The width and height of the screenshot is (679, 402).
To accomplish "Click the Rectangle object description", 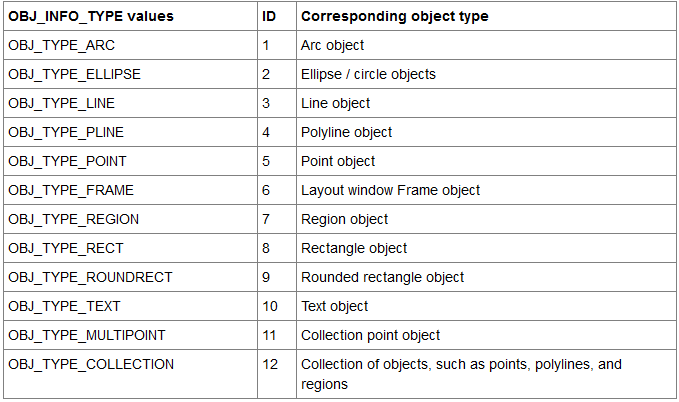I will [x=354, y=248].
